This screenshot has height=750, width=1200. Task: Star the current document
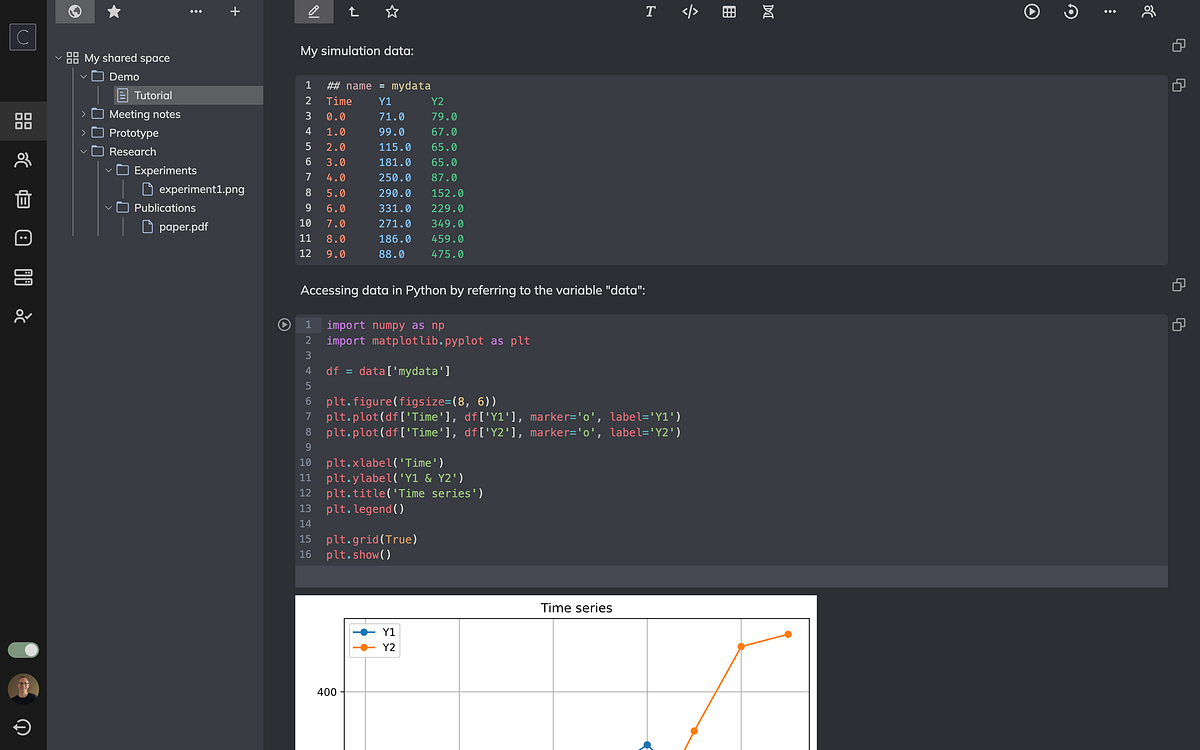click(x=392, y=12)
